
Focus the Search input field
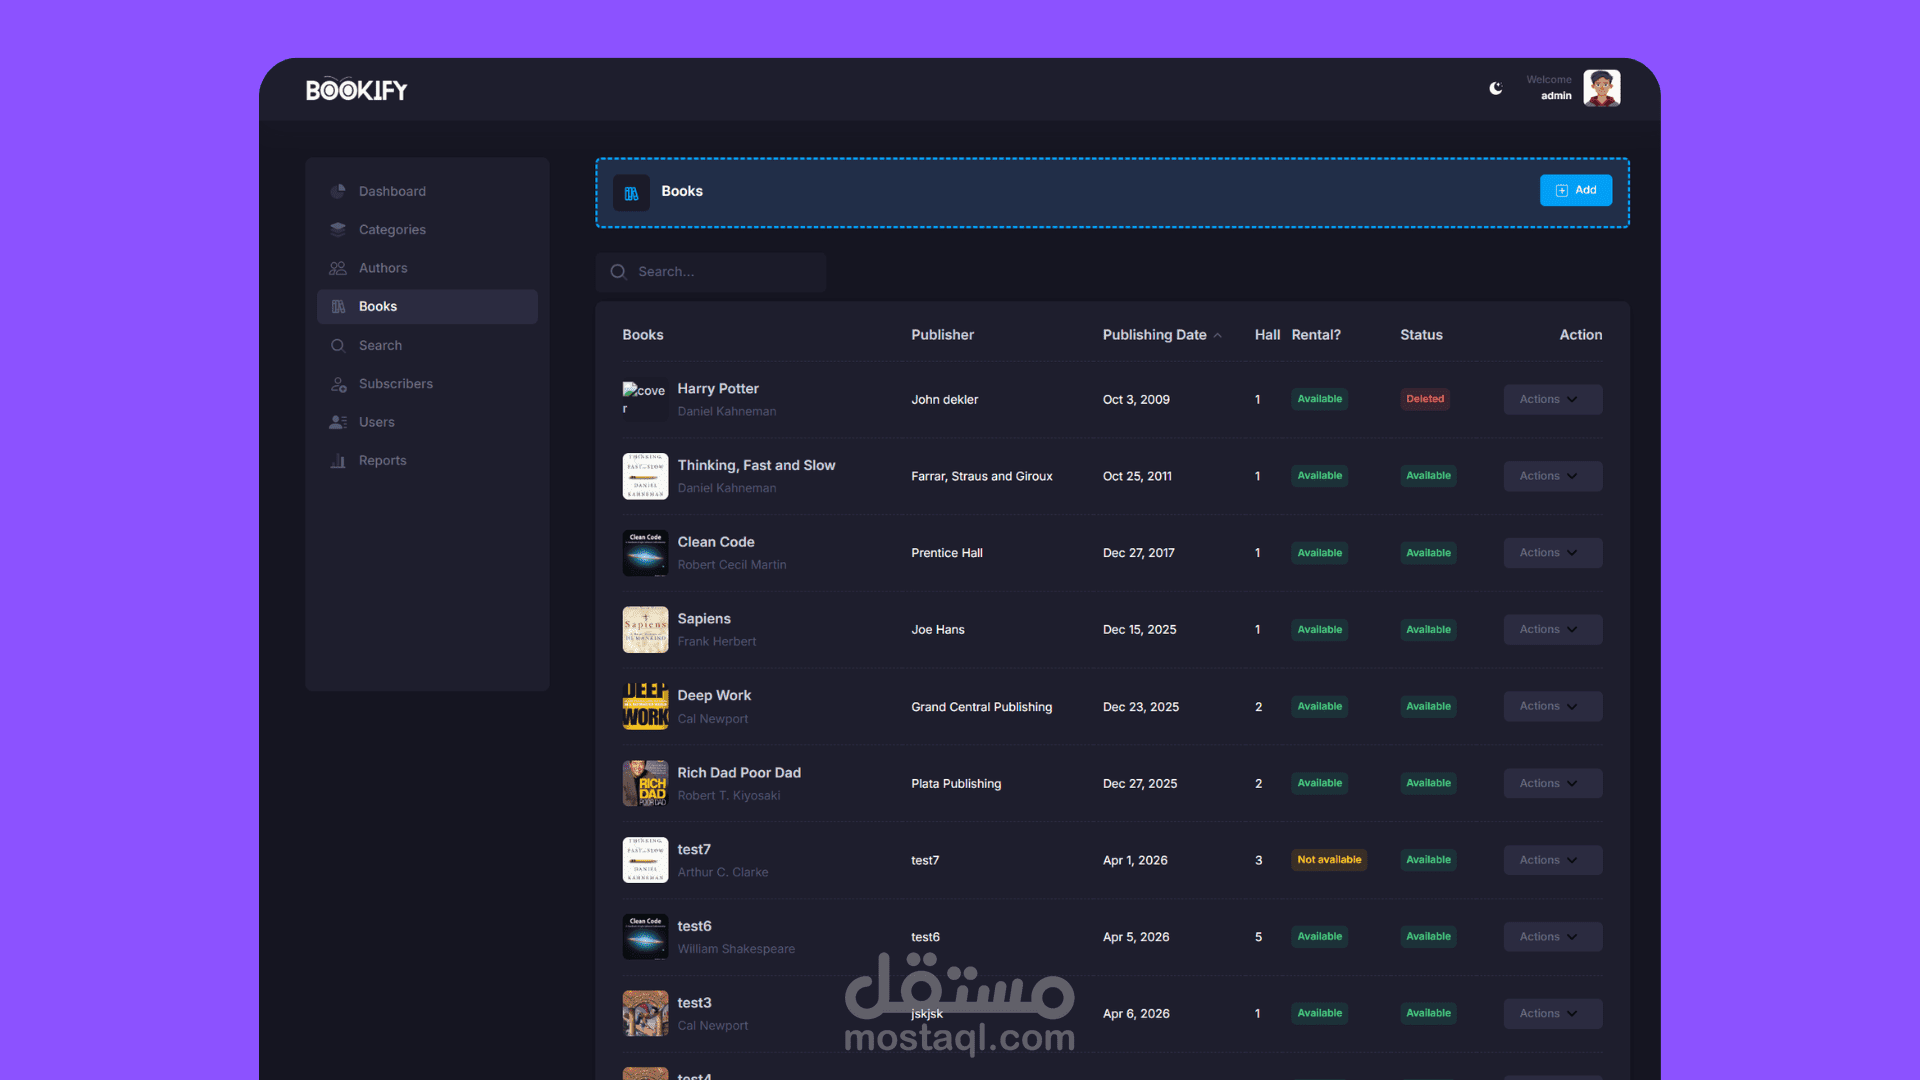tap(711, 272)
